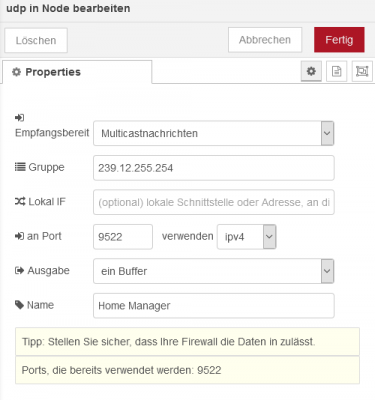This screenshot has width=375, height=400.
Task: Focus the Gruppe address field
Action: [x=214, y=168]
